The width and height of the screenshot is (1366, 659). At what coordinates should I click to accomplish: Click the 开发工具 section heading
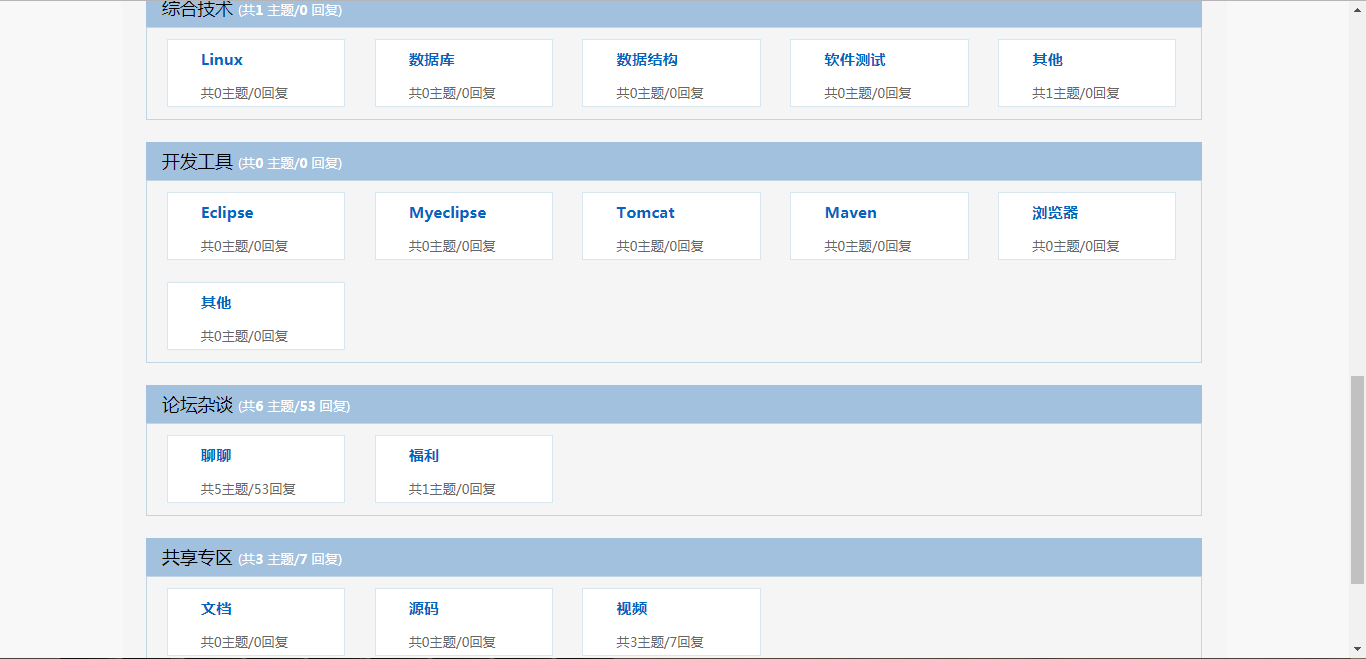pyautogui.click(x=197, y=162)
